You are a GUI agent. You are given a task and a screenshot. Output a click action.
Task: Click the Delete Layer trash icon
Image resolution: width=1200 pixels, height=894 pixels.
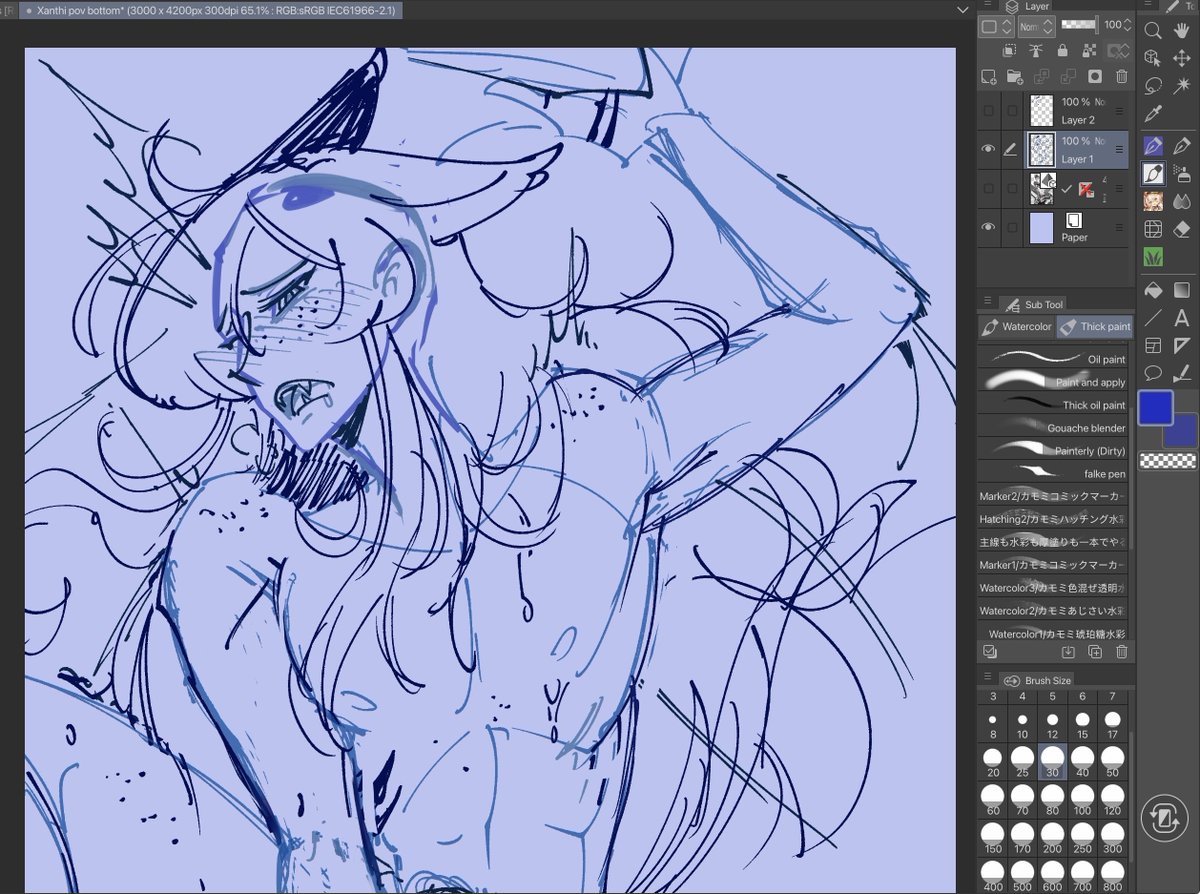tap(1122, 76)
